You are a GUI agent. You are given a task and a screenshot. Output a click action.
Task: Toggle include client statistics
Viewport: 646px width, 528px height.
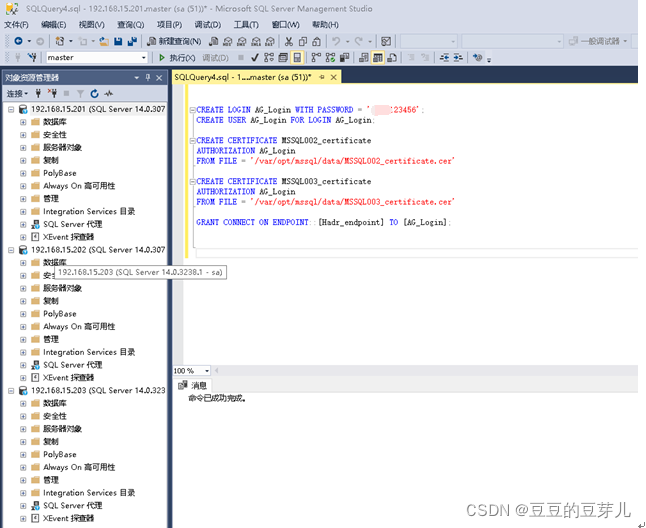(344, 57)
